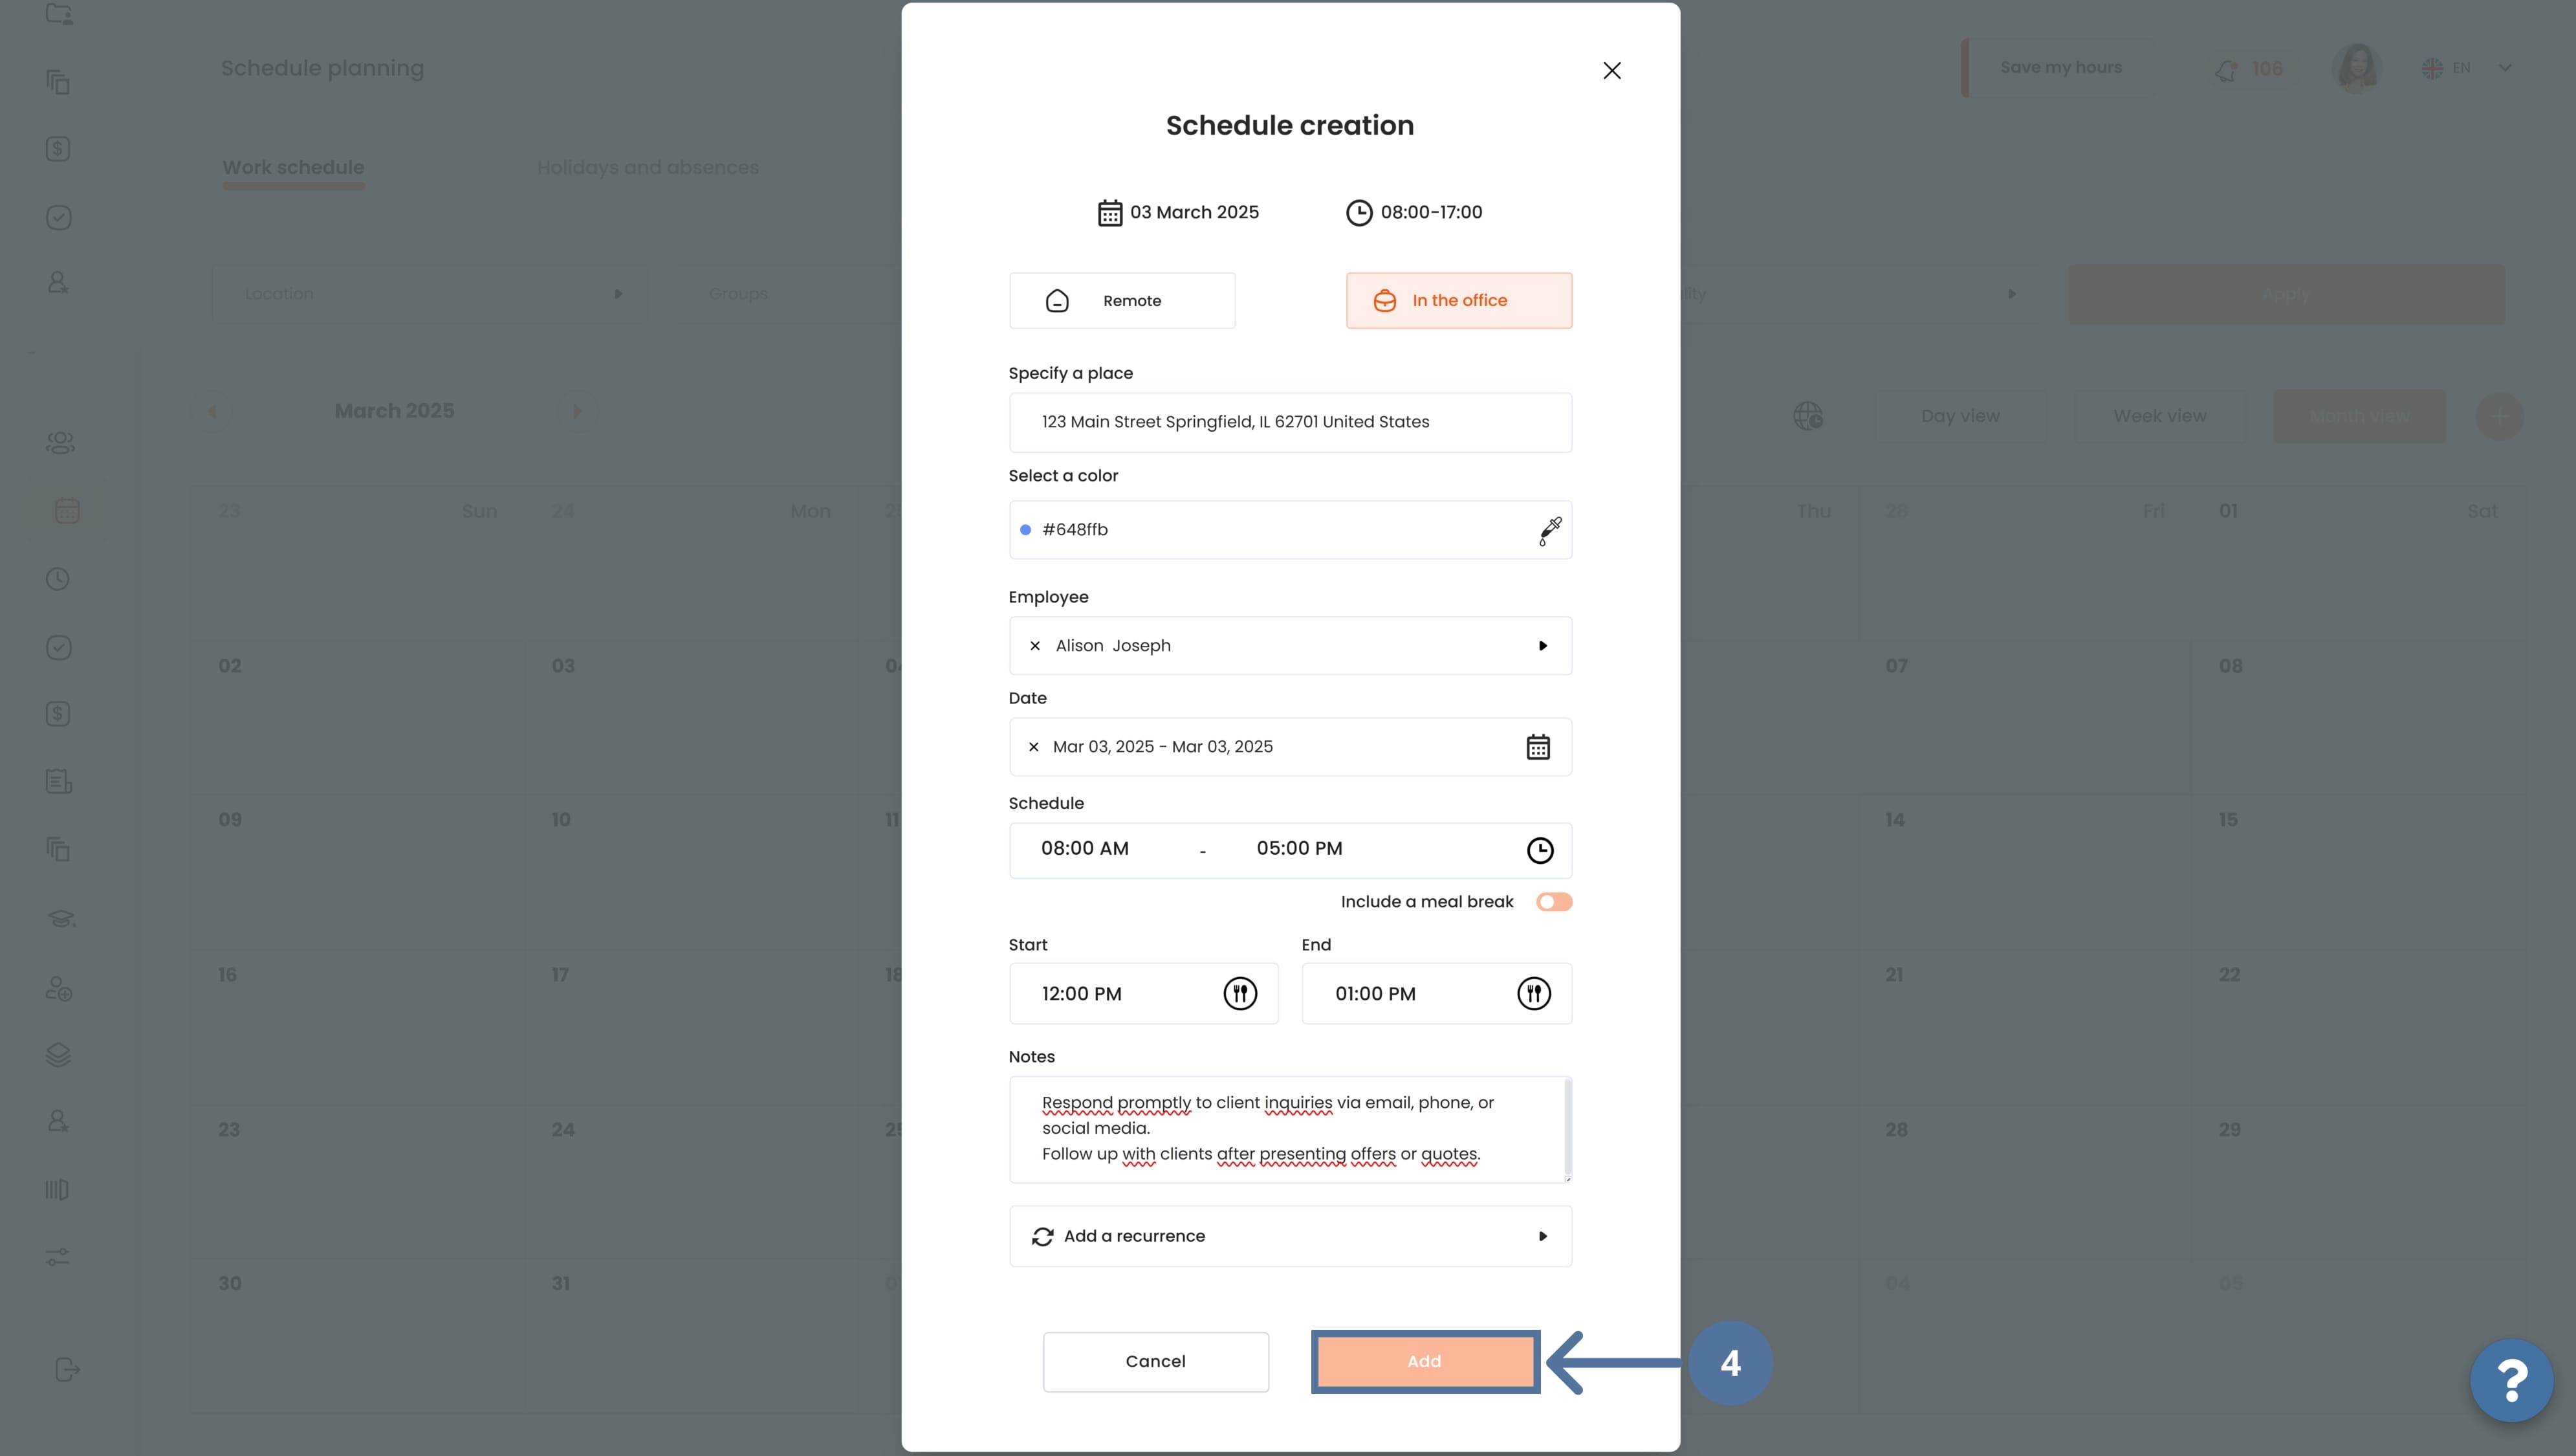Viewport: 2576px width, 1456px height.
Task: Click the Add button
Action: [1424, 1361]
